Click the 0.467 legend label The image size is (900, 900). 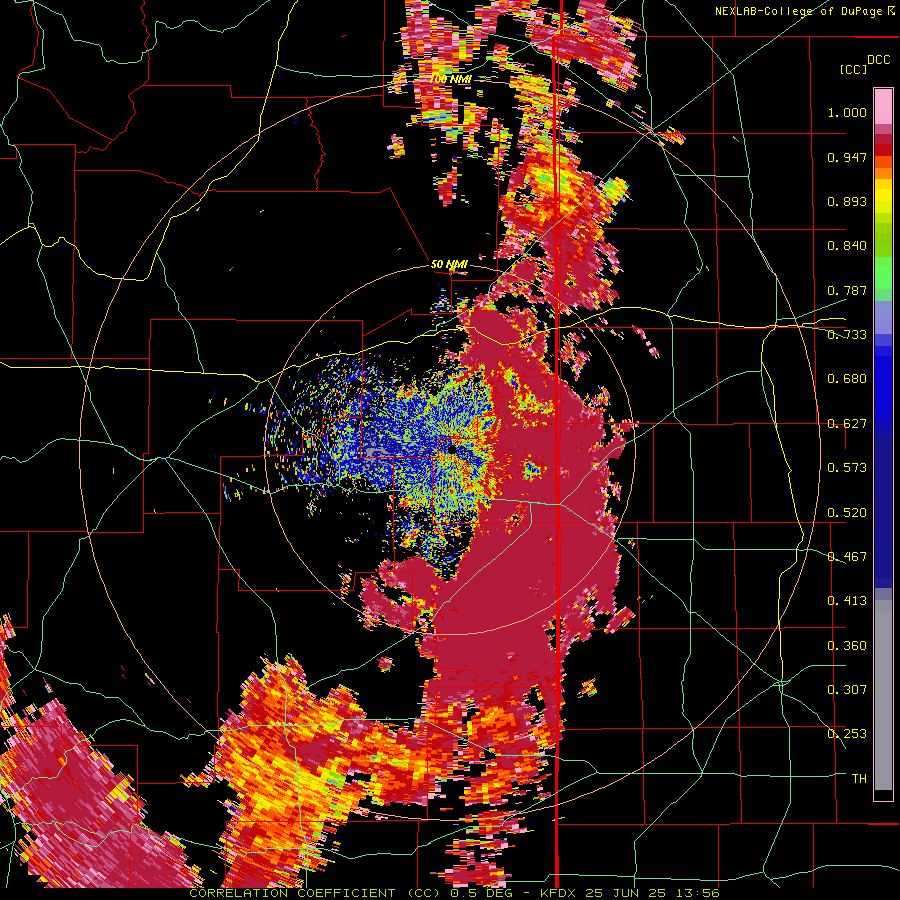(847, 556)
